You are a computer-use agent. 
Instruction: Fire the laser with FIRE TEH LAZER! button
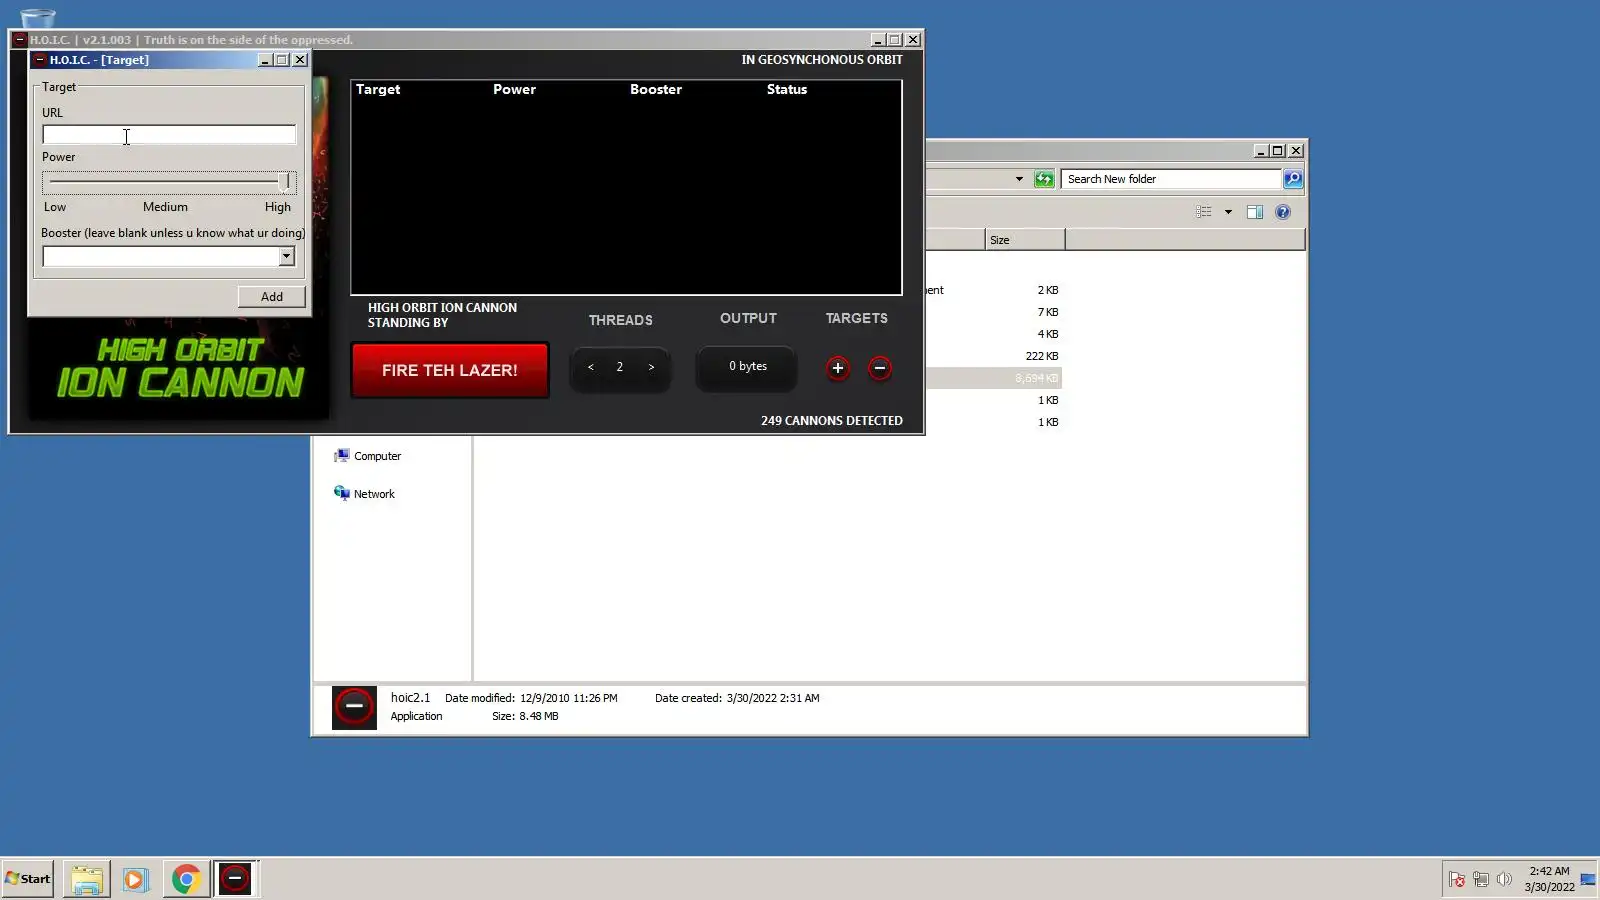450,370
